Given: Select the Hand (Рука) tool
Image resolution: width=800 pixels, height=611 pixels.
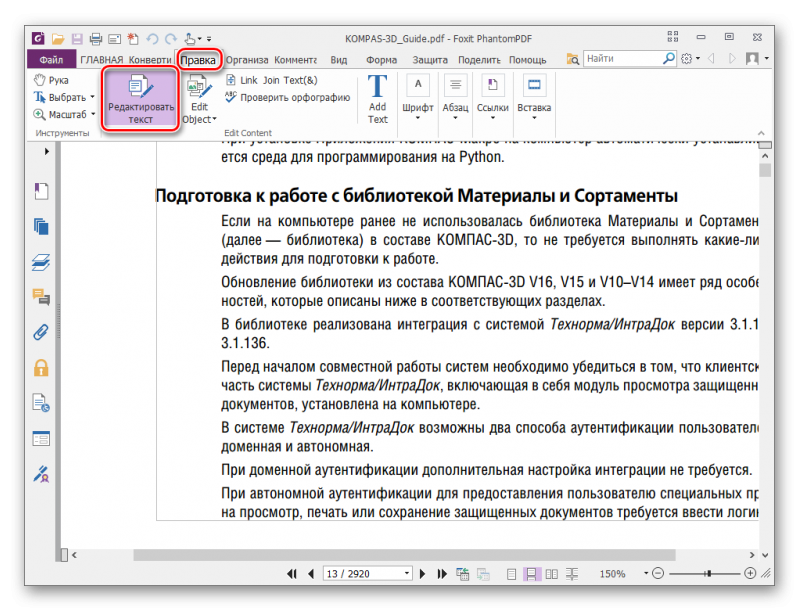Looking at the screenshot, I should click(51, 80).
